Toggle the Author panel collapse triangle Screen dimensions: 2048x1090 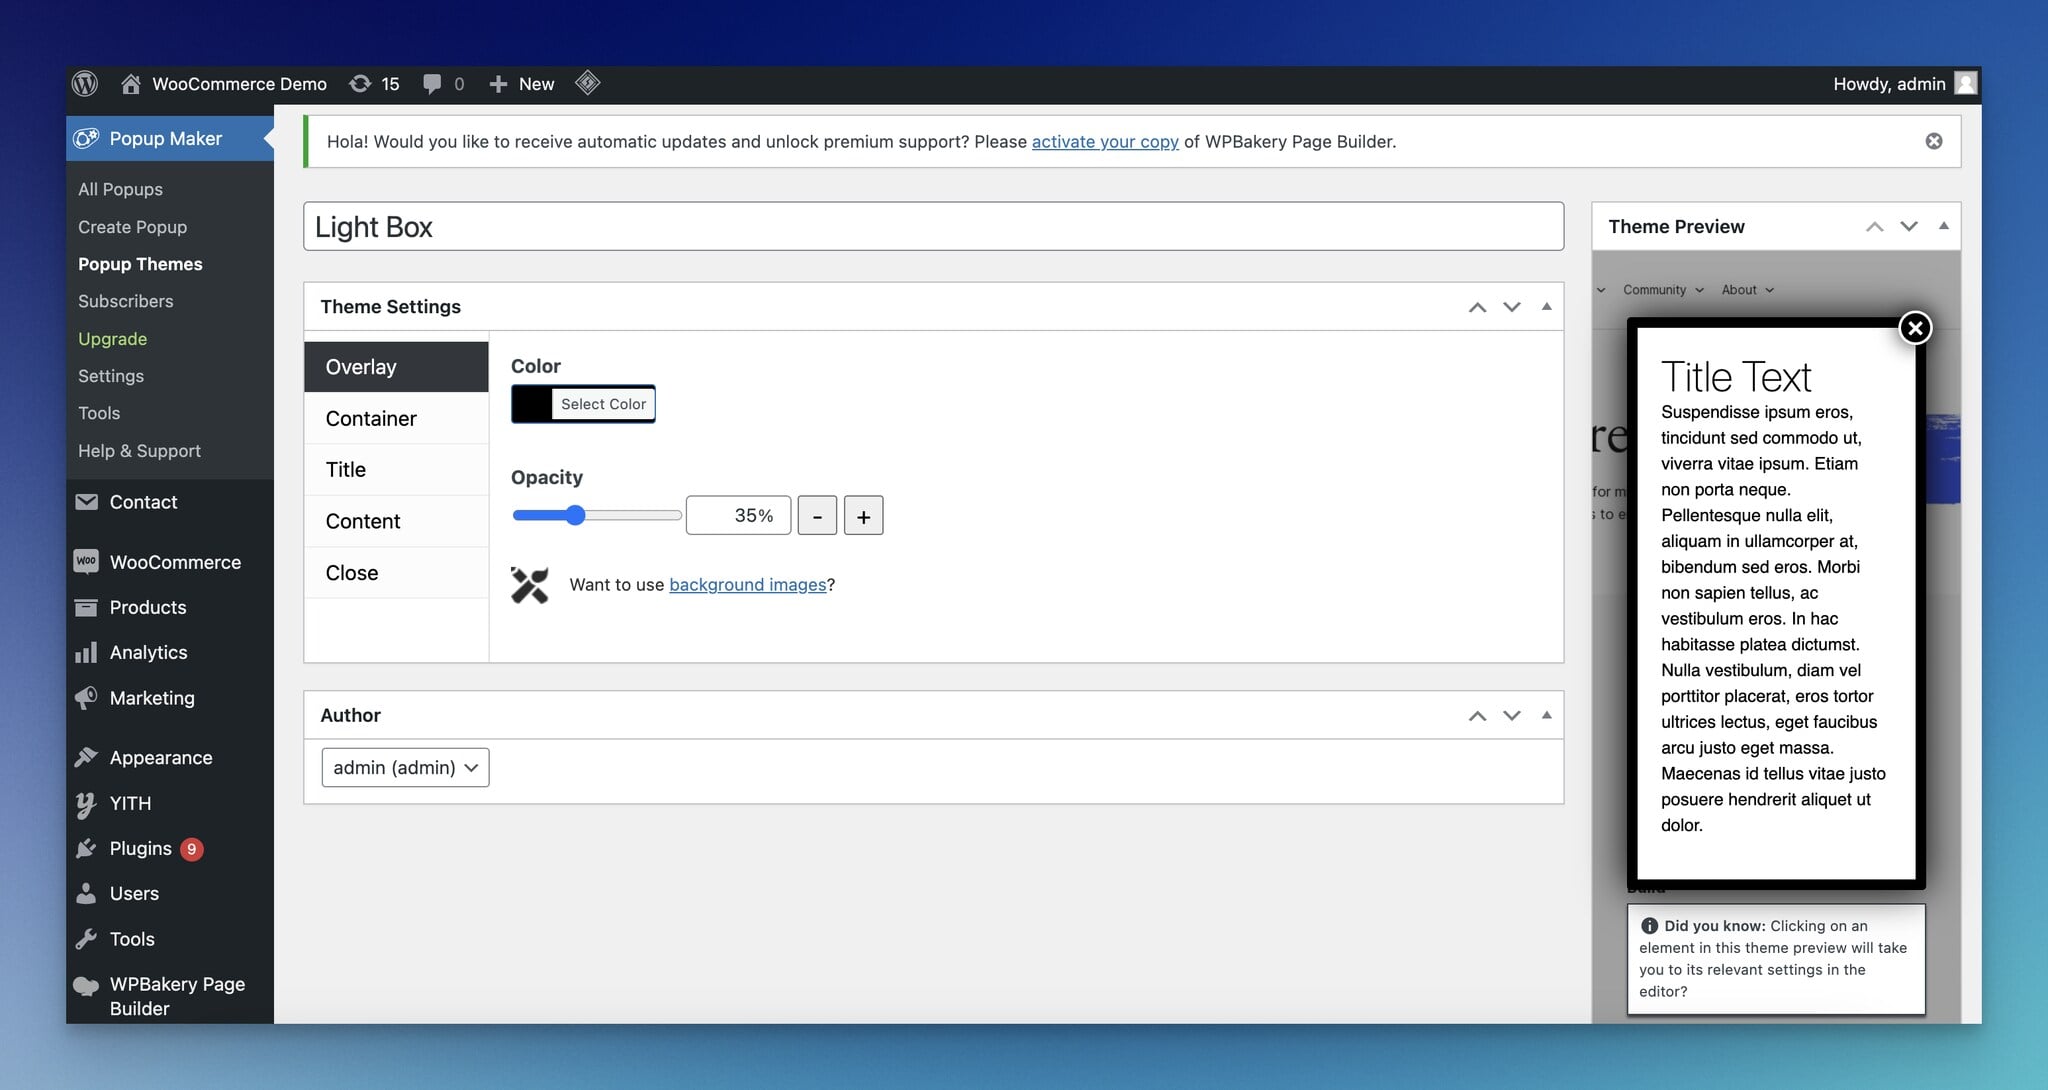1547,714
